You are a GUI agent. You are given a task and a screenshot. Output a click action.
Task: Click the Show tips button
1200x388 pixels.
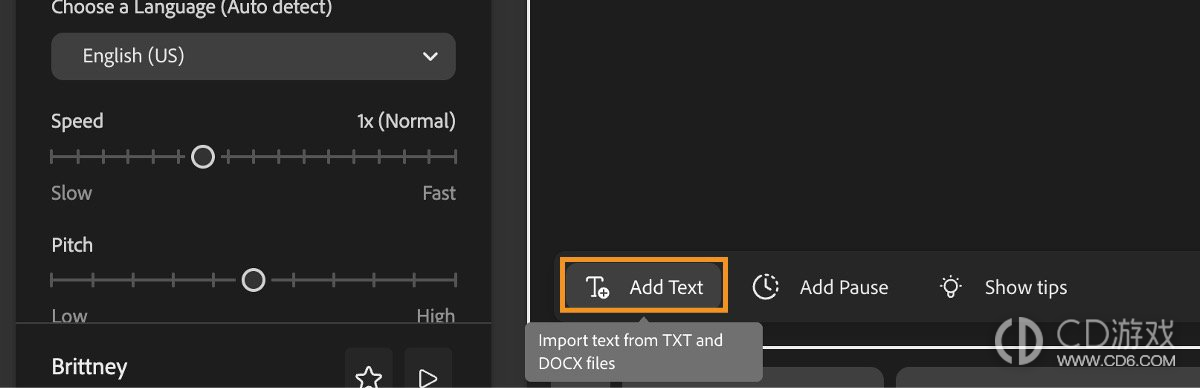[1004, 287]
